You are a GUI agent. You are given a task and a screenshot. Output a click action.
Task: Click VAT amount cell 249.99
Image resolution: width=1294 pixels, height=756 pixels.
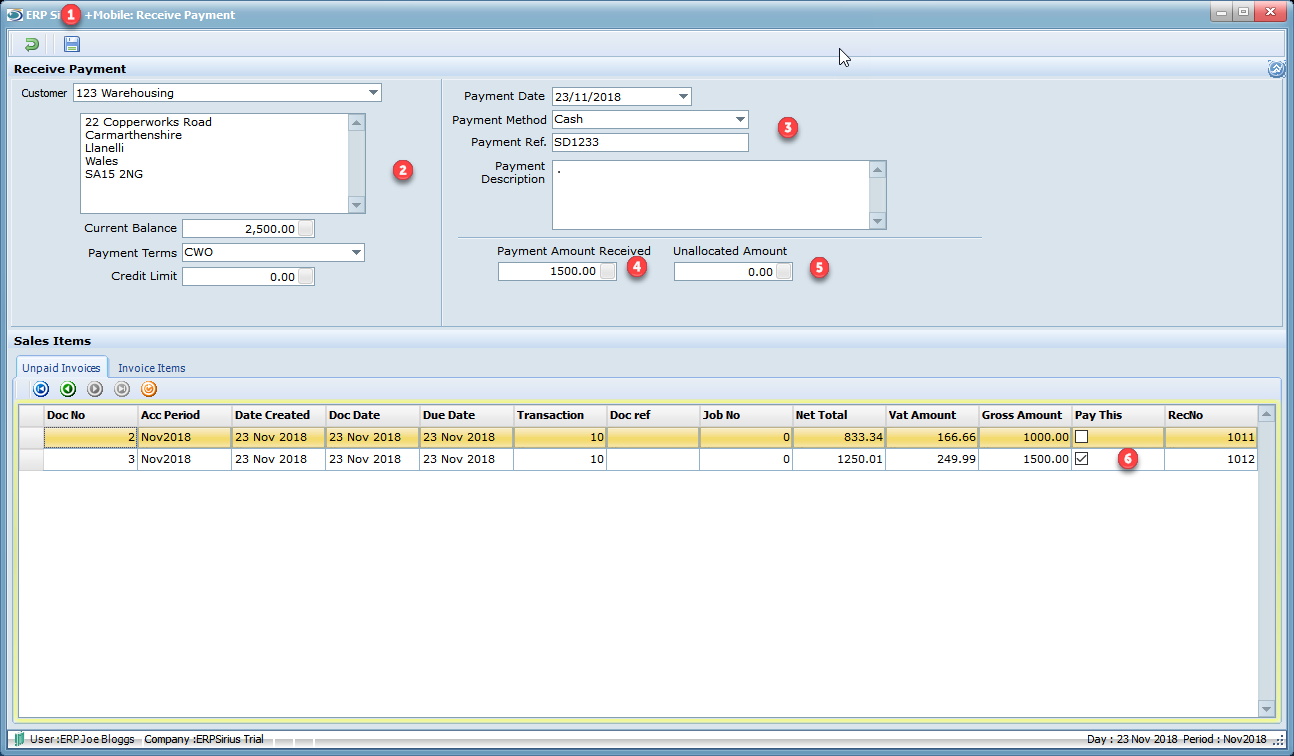click(x=932, y=459)
